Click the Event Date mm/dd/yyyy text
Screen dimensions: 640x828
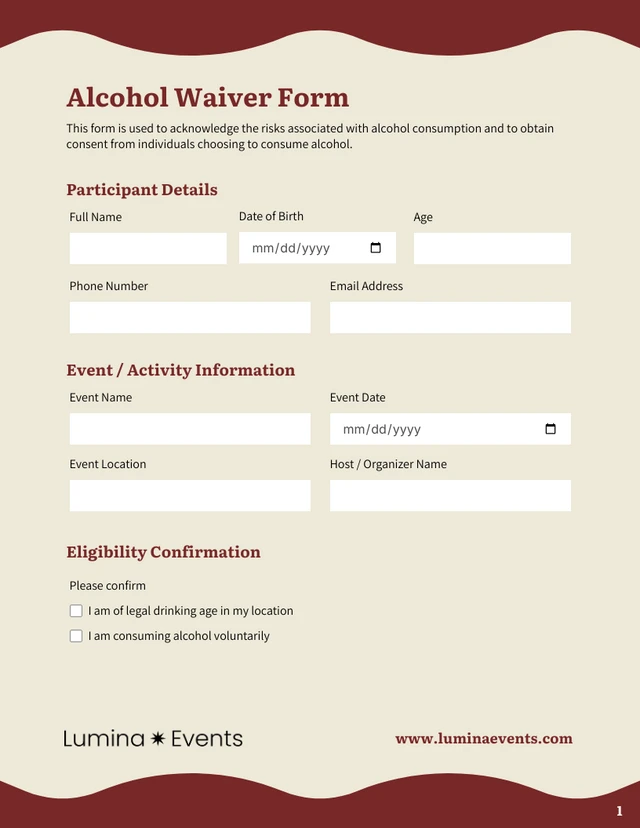click(382, 429)
